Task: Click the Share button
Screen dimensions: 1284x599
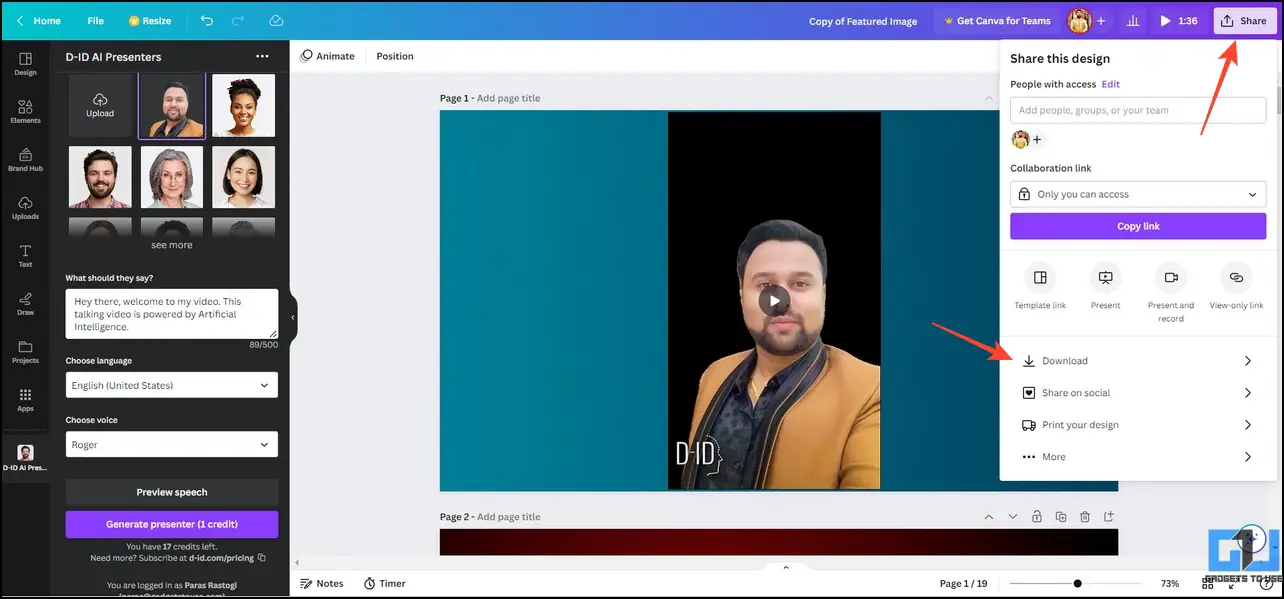Action: [1245, 20]
